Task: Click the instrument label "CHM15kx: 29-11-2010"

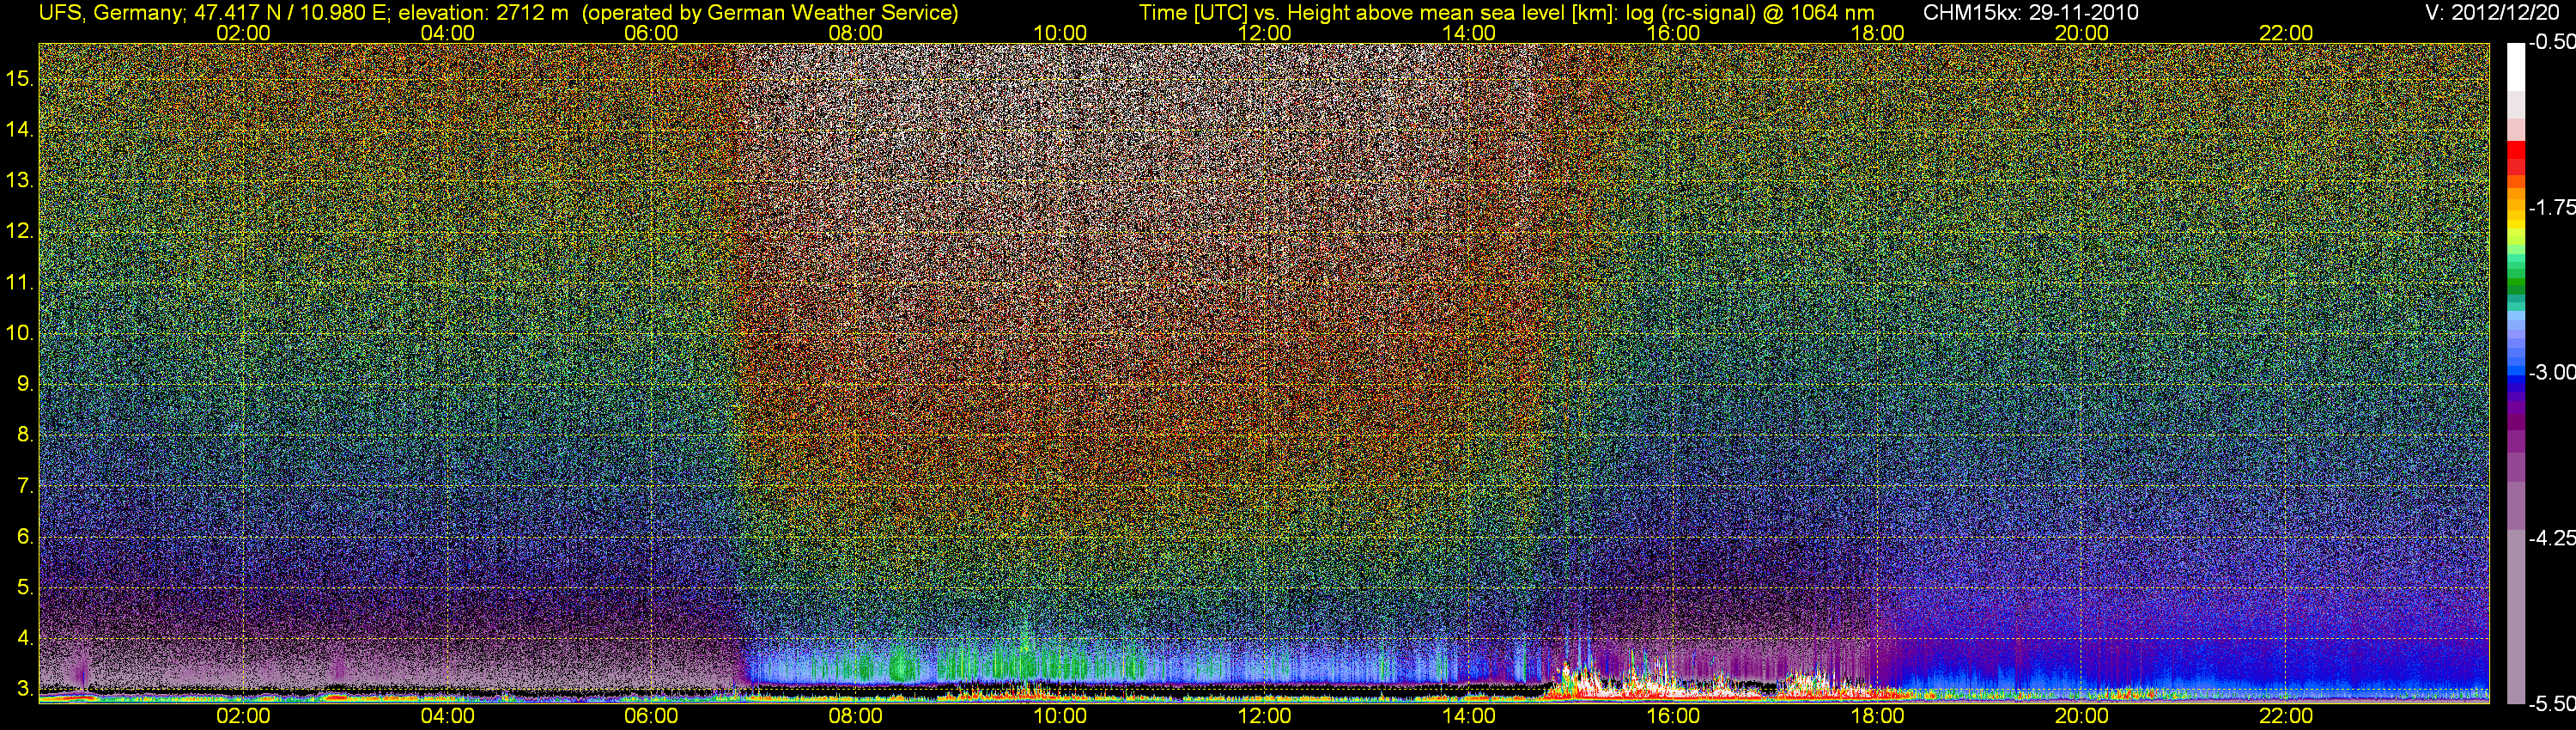Action: pyautogui.click(x=2029, y=13)
